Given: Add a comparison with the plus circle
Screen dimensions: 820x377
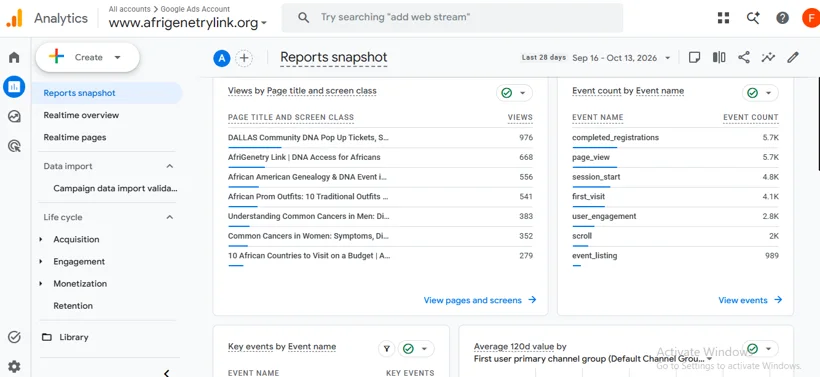Looking at the screenshot, I should click(x=244, y=58).
